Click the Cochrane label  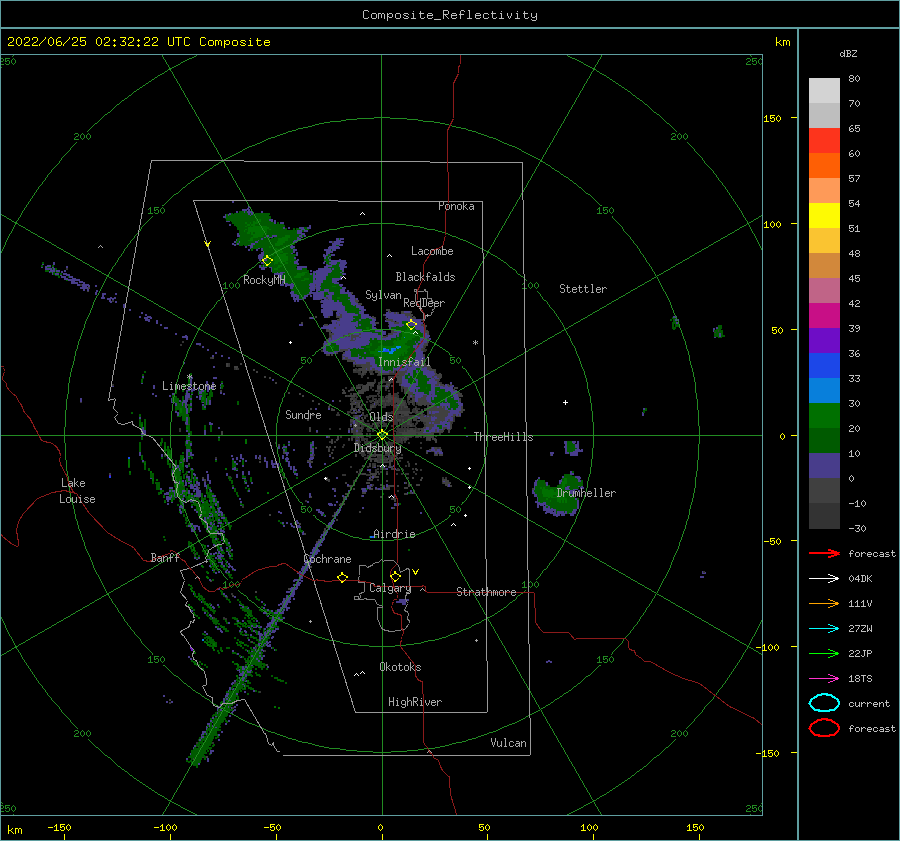pos(327,559)
